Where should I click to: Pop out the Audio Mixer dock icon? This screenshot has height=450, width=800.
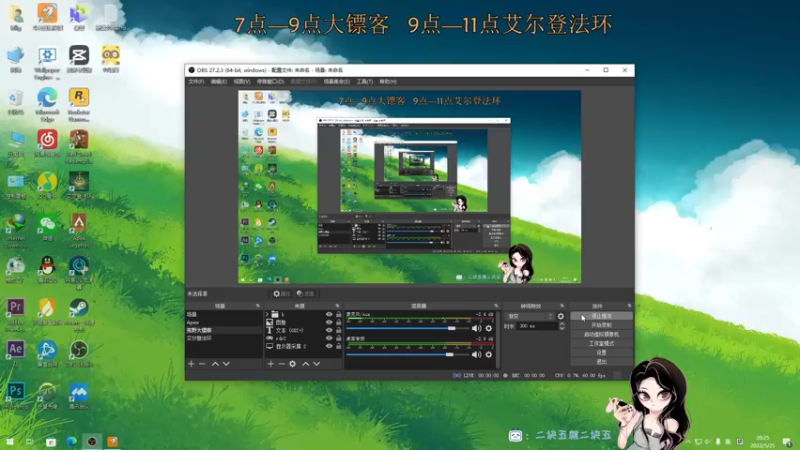click(x=496, y=306)
